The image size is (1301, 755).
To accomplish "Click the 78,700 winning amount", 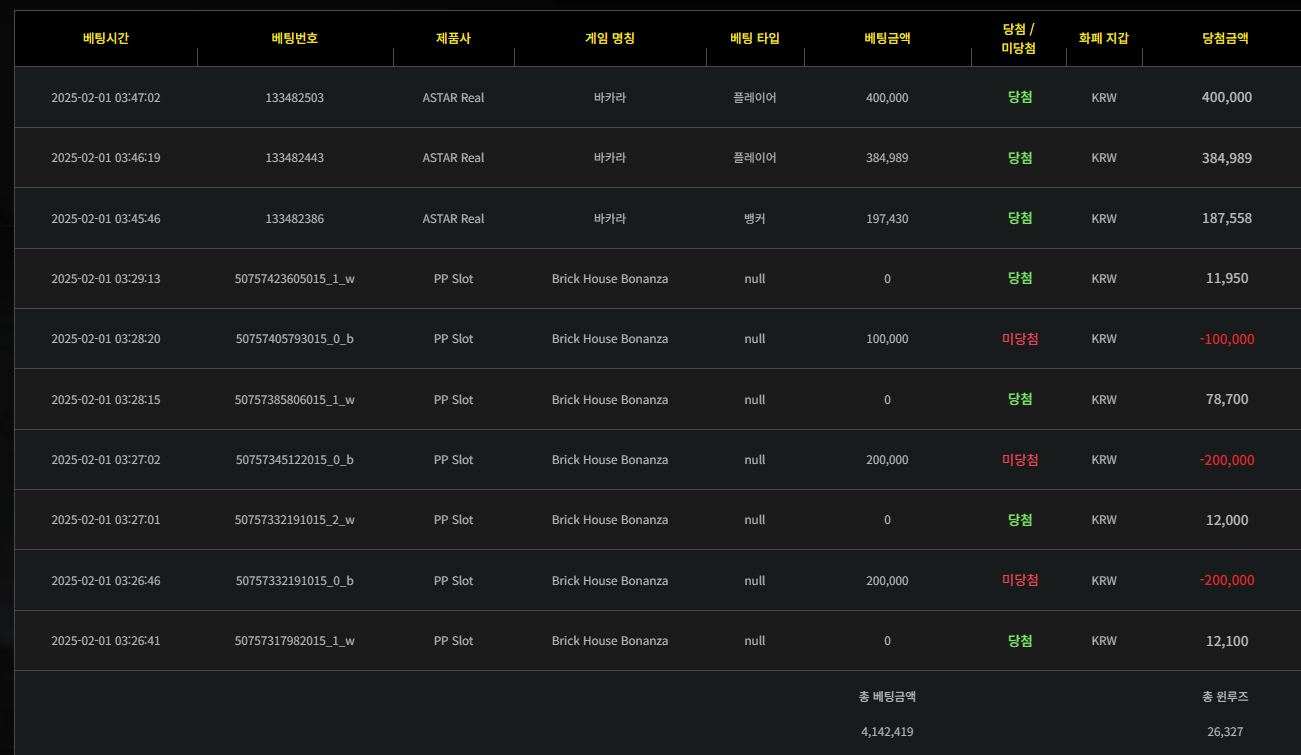I will click(x=1227, y=399).
